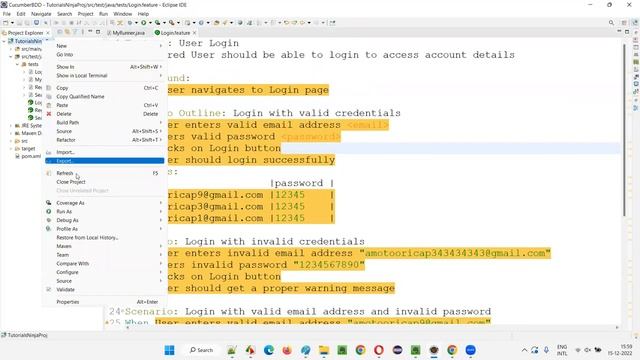Image resolution: width=640 pixels, height=360 pixels.
Task: Select Copy Qualified Name entry
Action: click(105, 97)
